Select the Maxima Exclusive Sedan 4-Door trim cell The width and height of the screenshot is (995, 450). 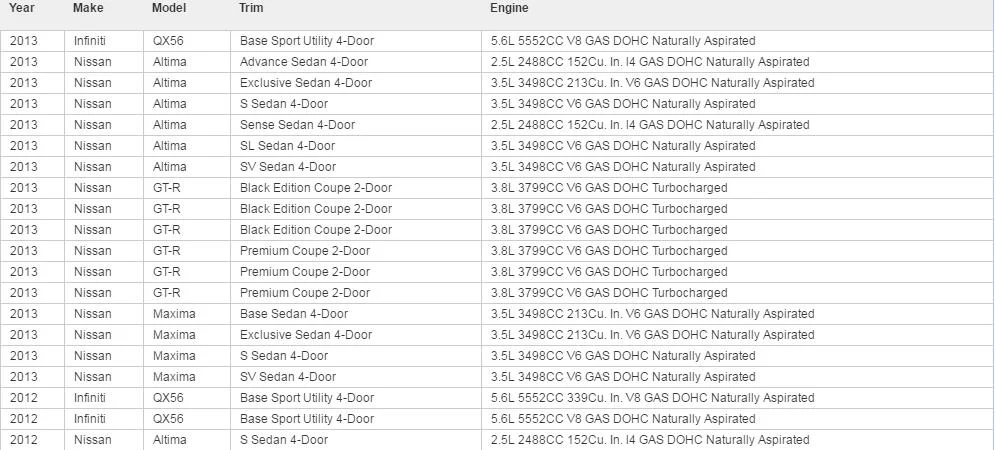tap(356, 335)
